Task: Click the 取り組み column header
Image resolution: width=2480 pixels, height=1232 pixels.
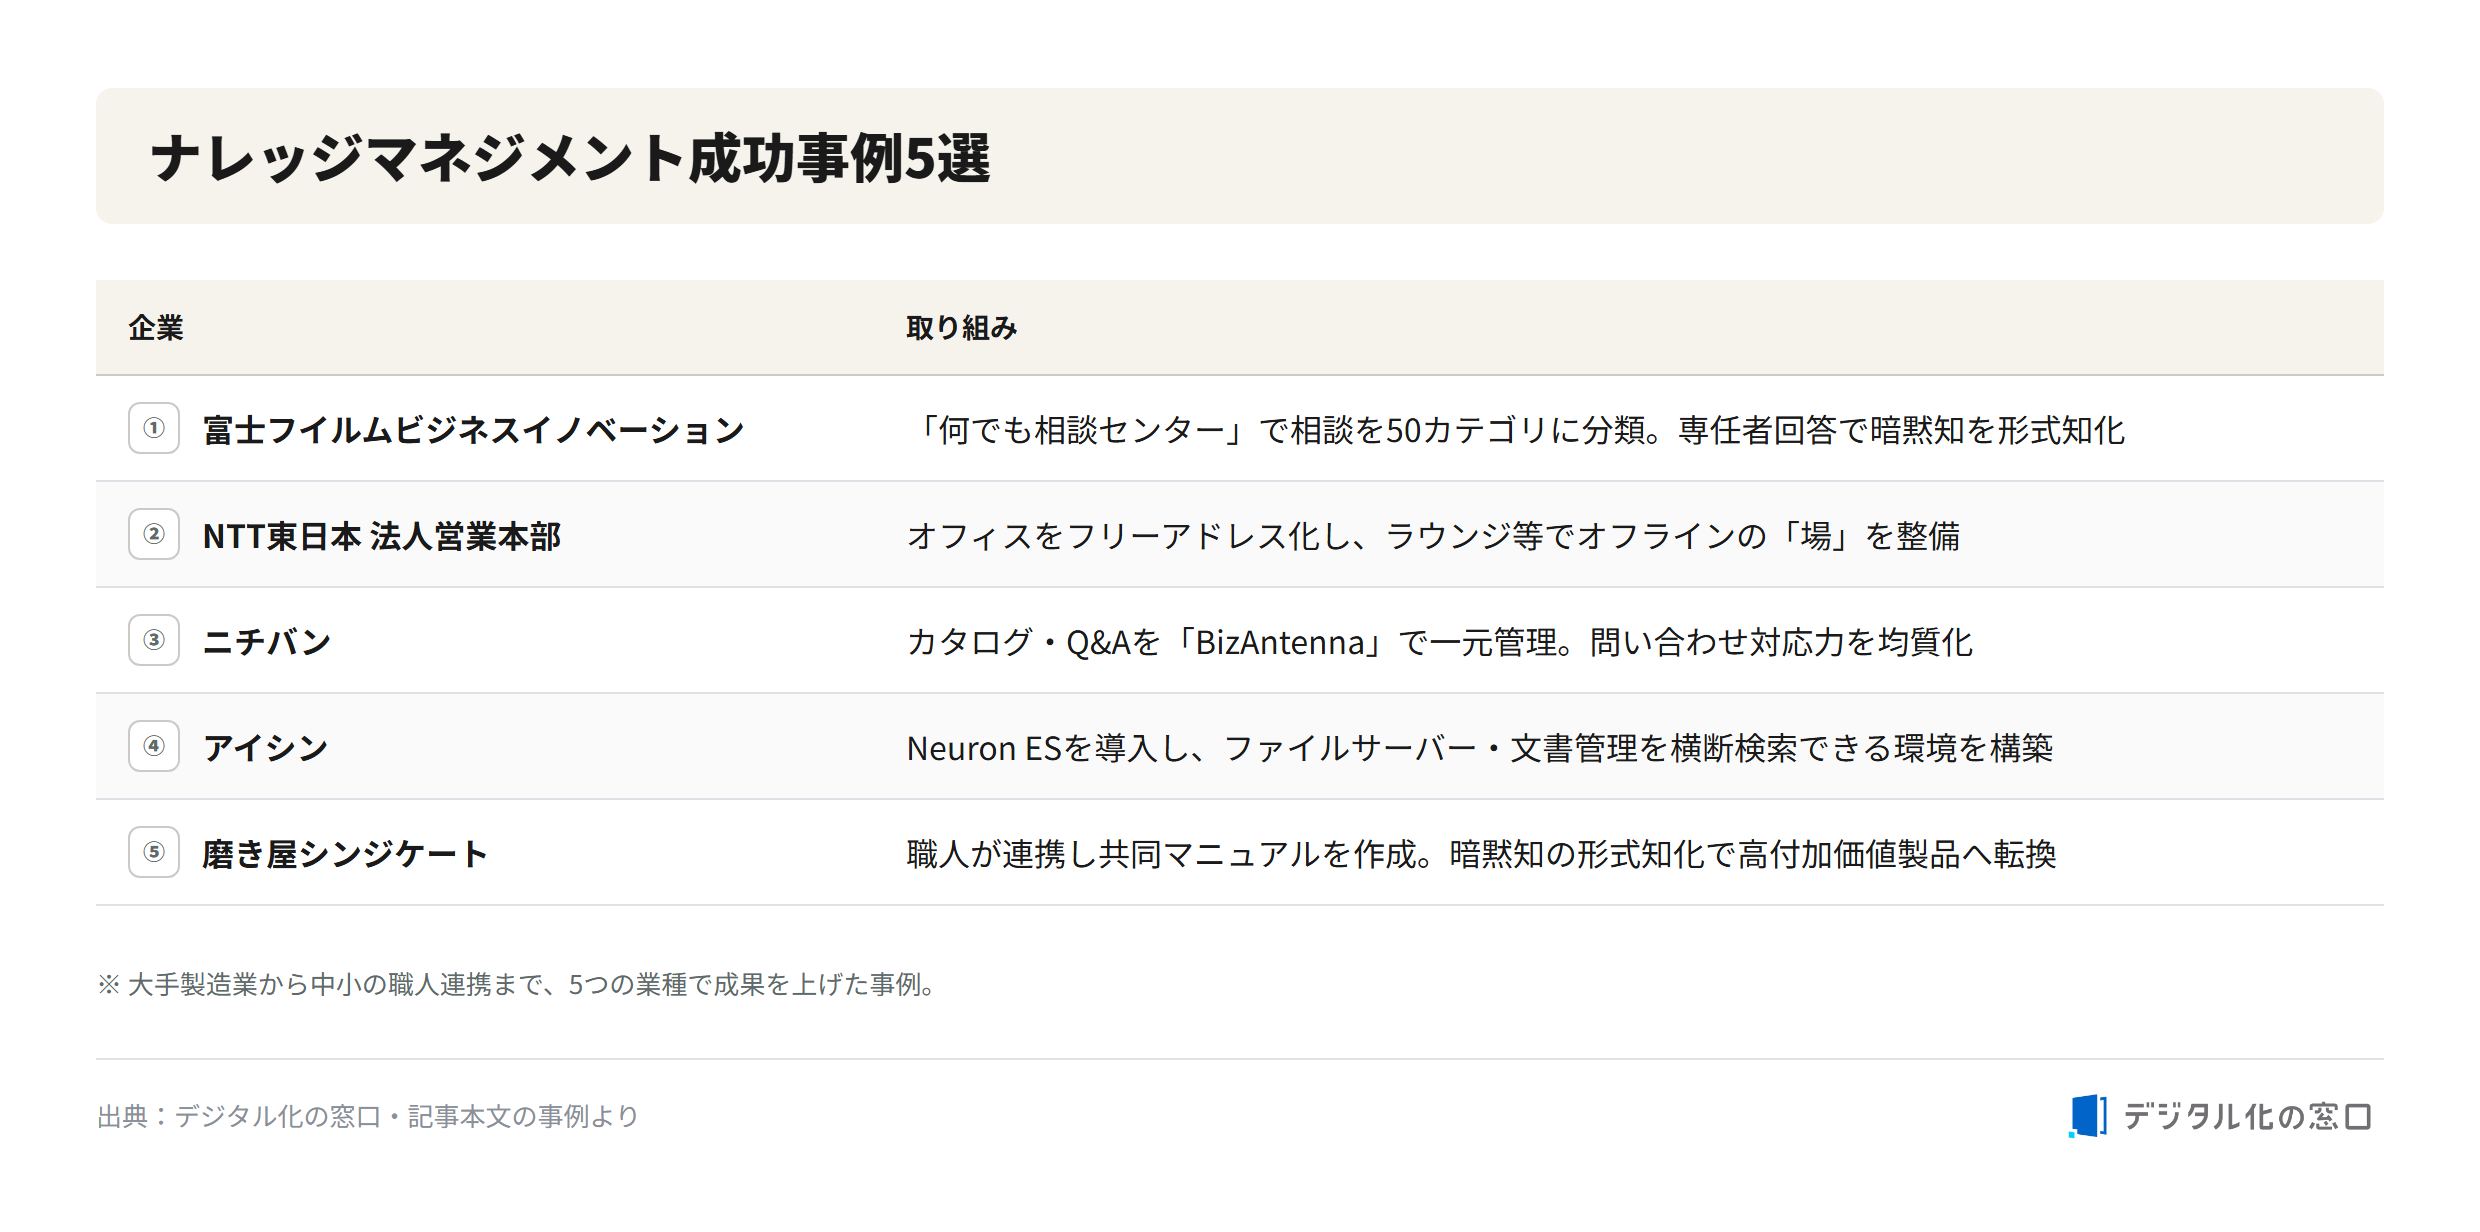Action: (x=962, y=328)
